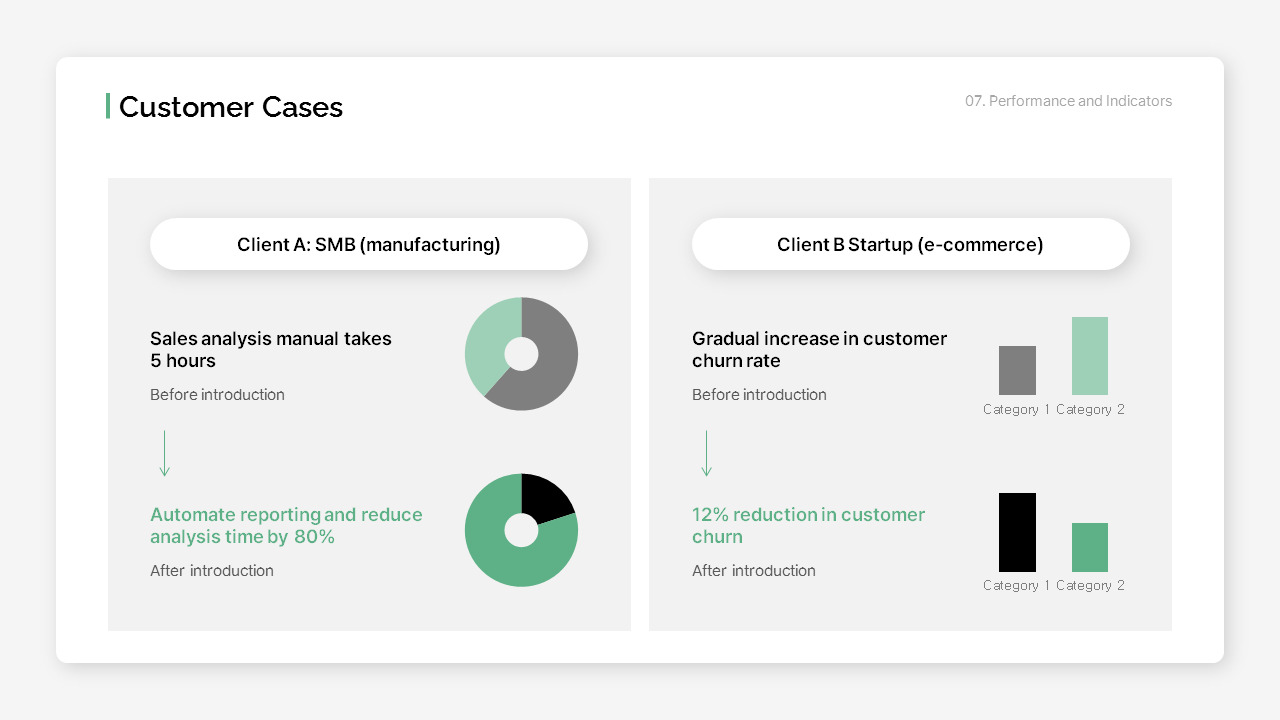Select the 12% reduction in customer churn text

coord(808,525)
